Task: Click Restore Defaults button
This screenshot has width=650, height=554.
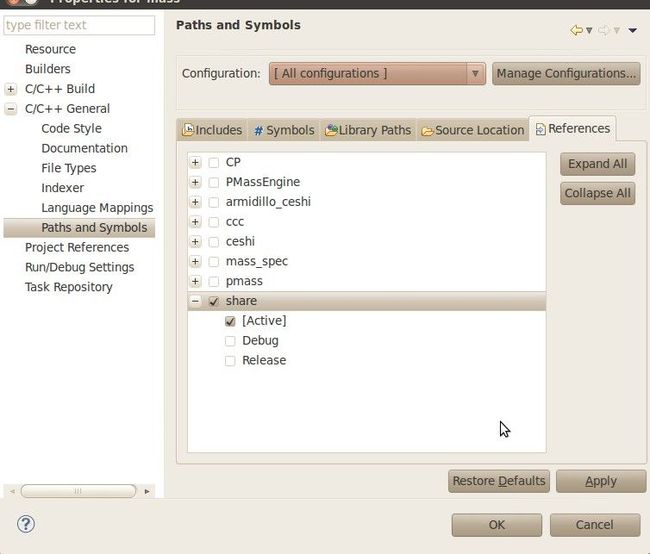Action: coord(499,481)
